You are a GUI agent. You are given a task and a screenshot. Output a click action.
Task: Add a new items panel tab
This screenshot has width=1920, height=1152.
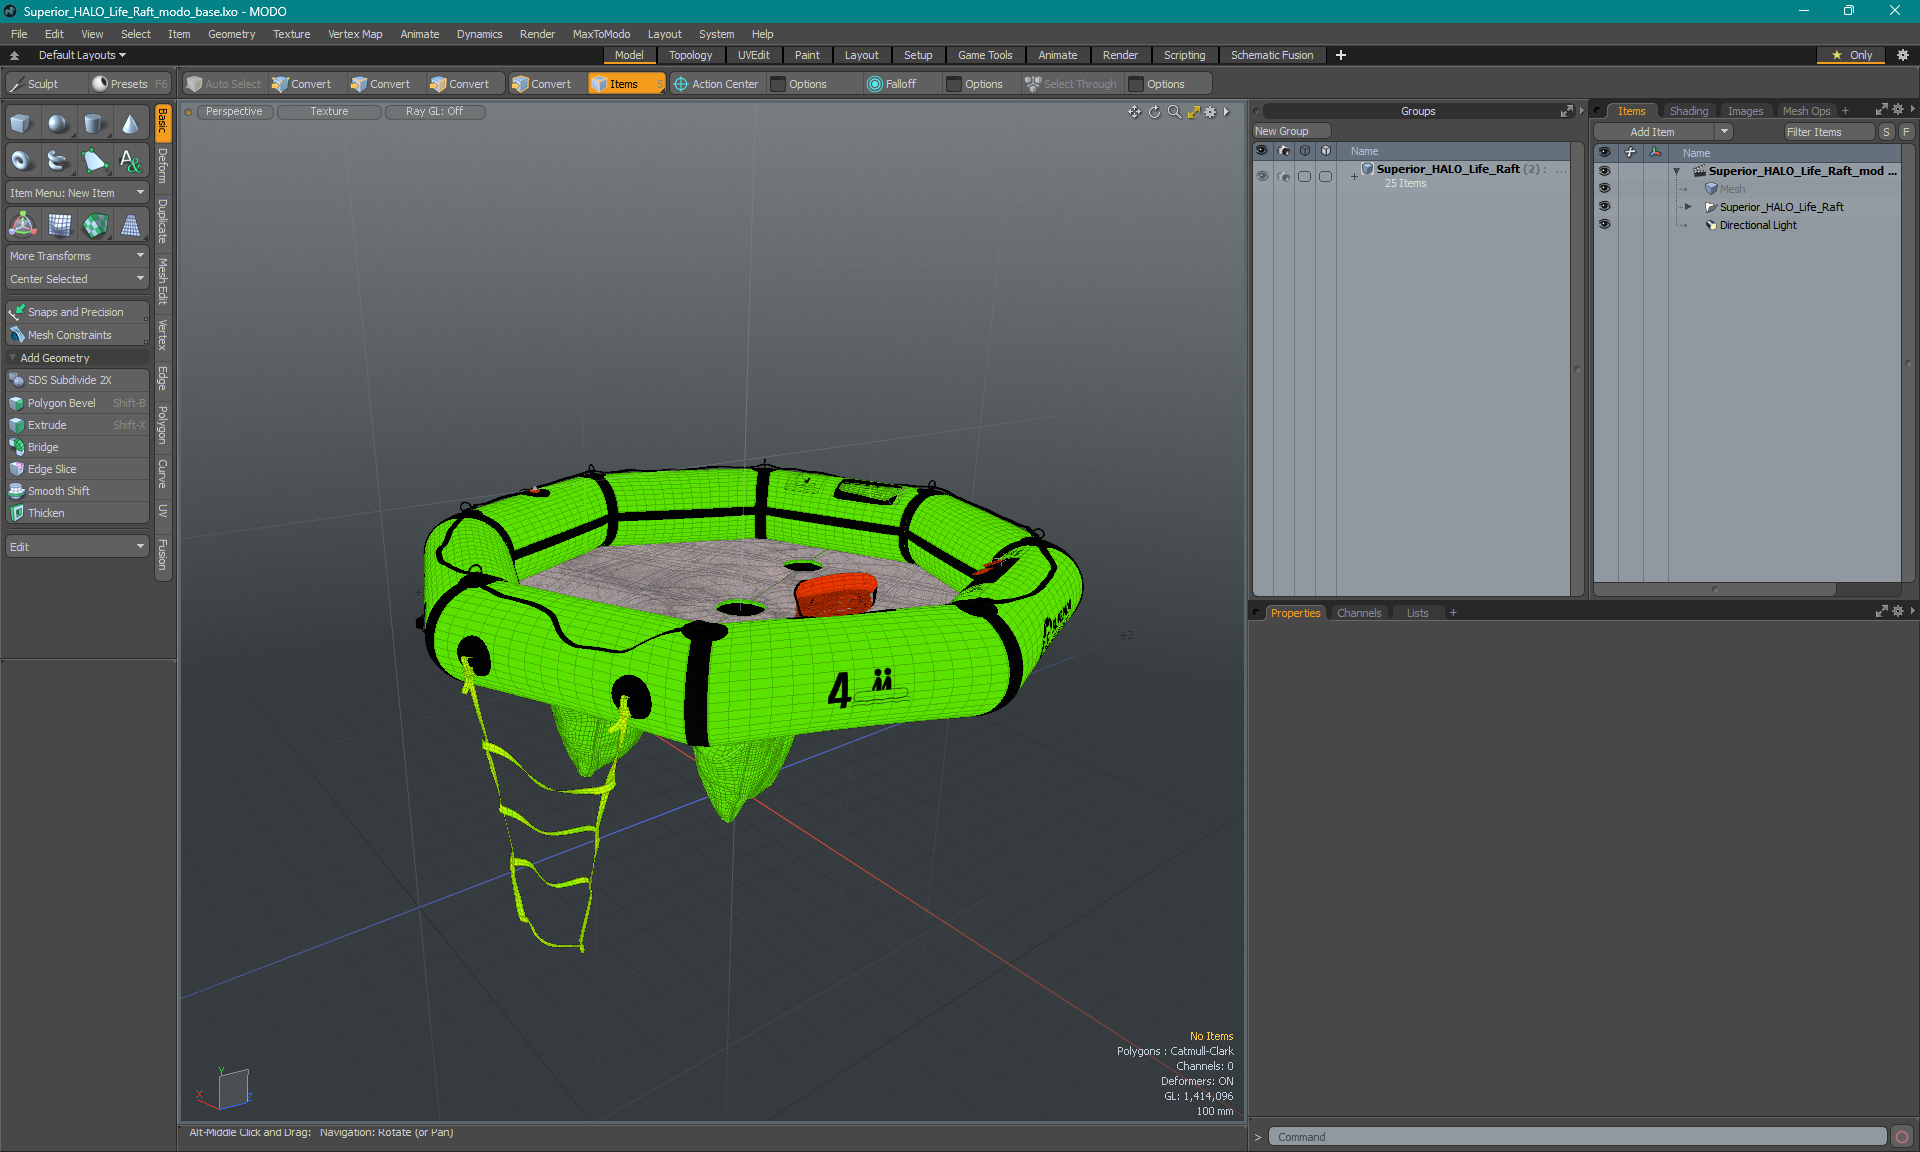1845,111
